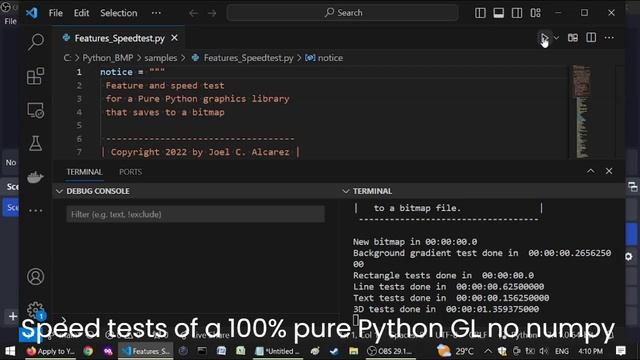
Task: Open the clock showing 4:10 PM
Action: pos(591,351)
